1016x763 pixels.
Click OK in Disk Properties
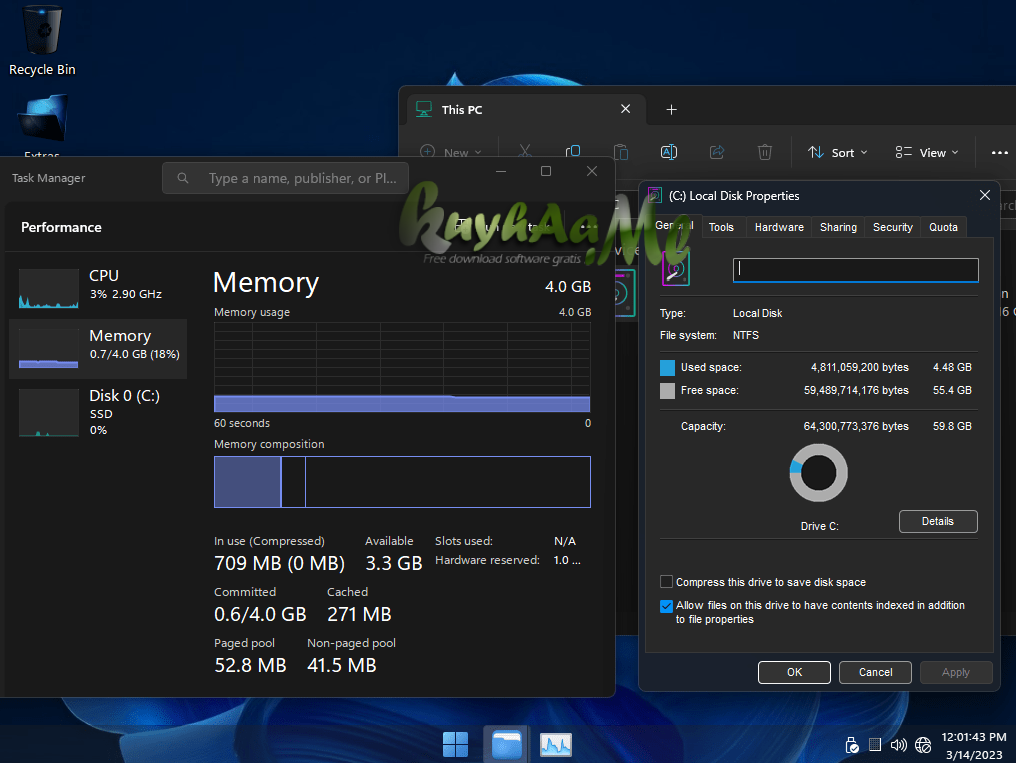pyautogui.click(x=794, y=672)
